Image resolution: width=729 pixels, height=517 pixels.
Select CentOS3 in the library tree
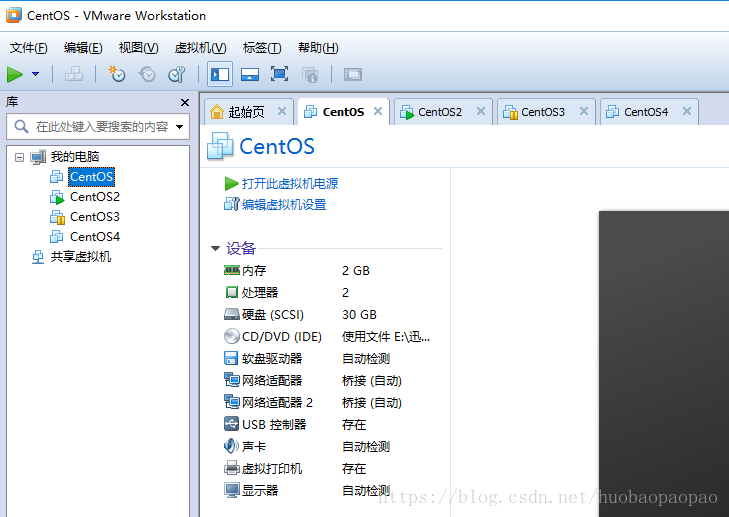(x=95, y=217)
